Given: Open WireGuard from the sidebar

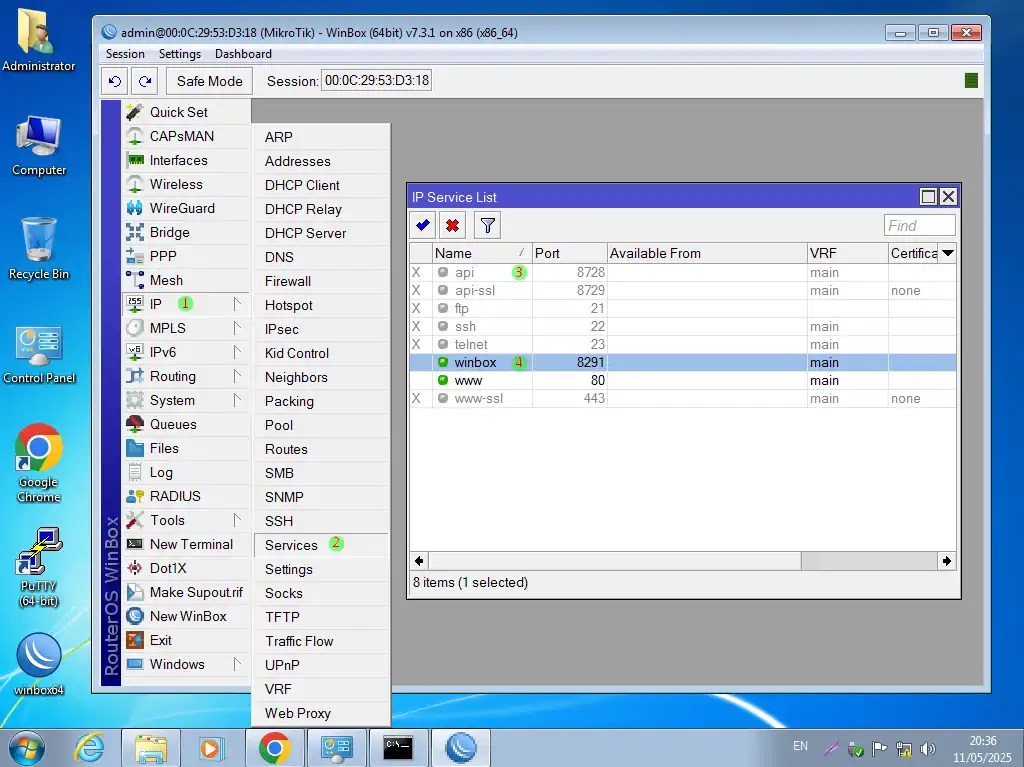Looking at the screenshot, I should click(182, 208).
